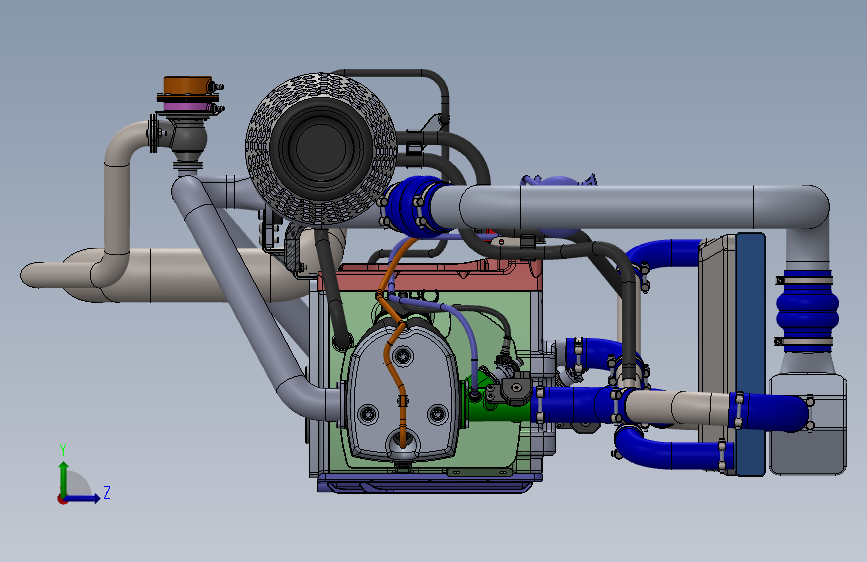This screenshot has height=562, width=867.
Task: Click the Y label on the triad
Action: [63, 450]
